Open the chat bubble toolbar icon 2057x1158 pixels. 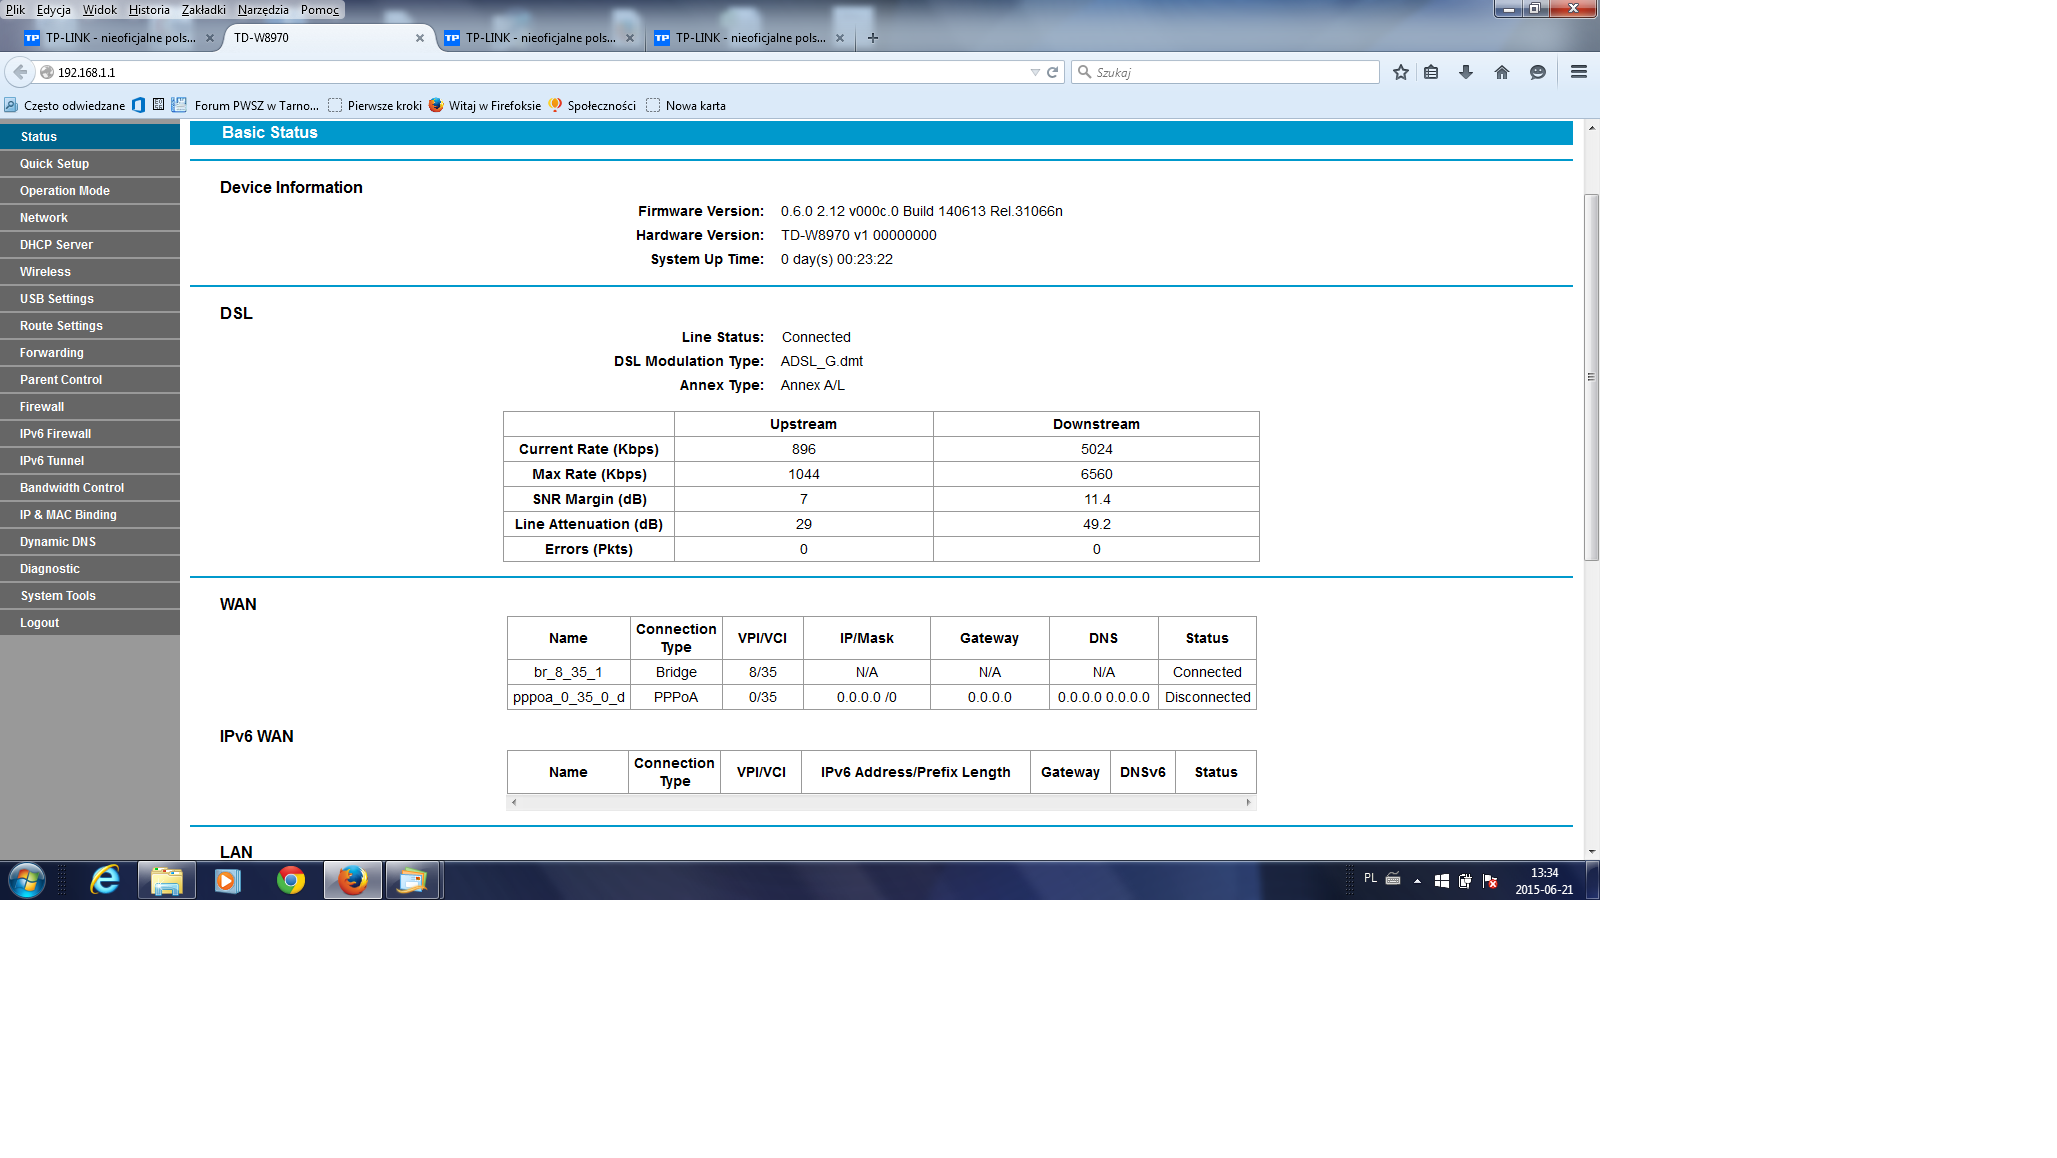click(1537, 72)
